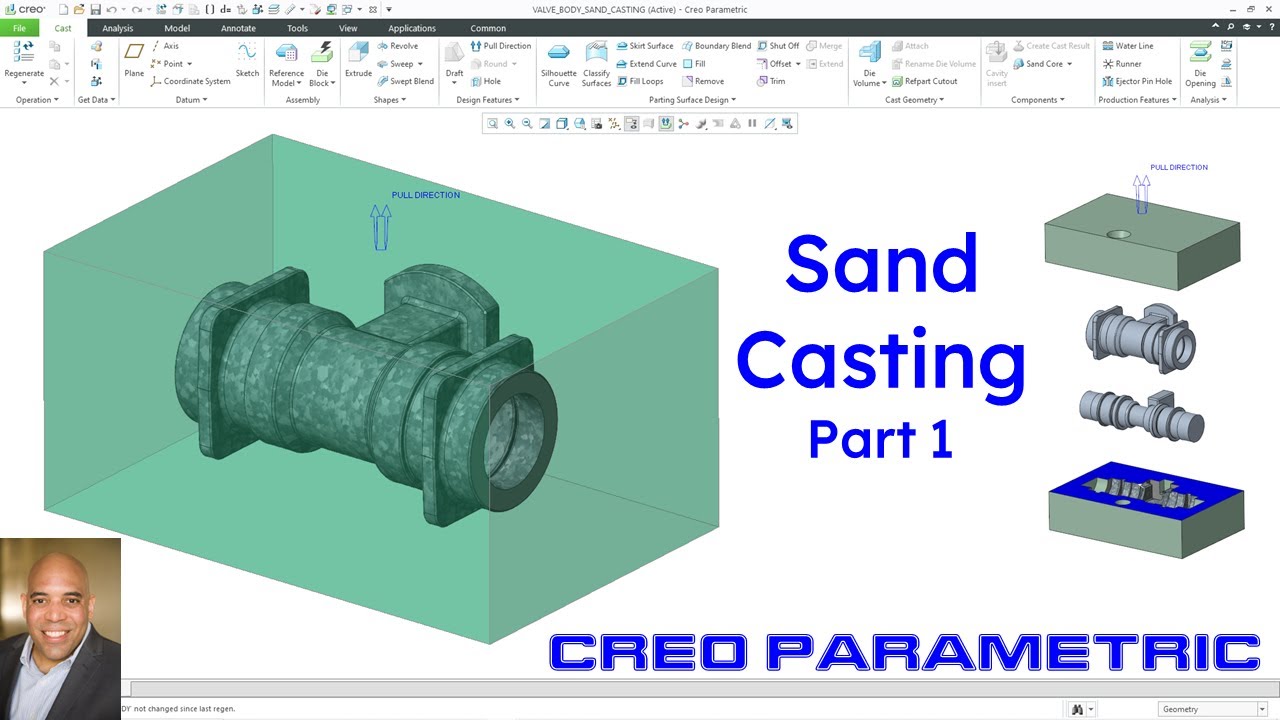Select the Shut Off tool
This screenshot has width=1280, height=720.
point(778,46)
